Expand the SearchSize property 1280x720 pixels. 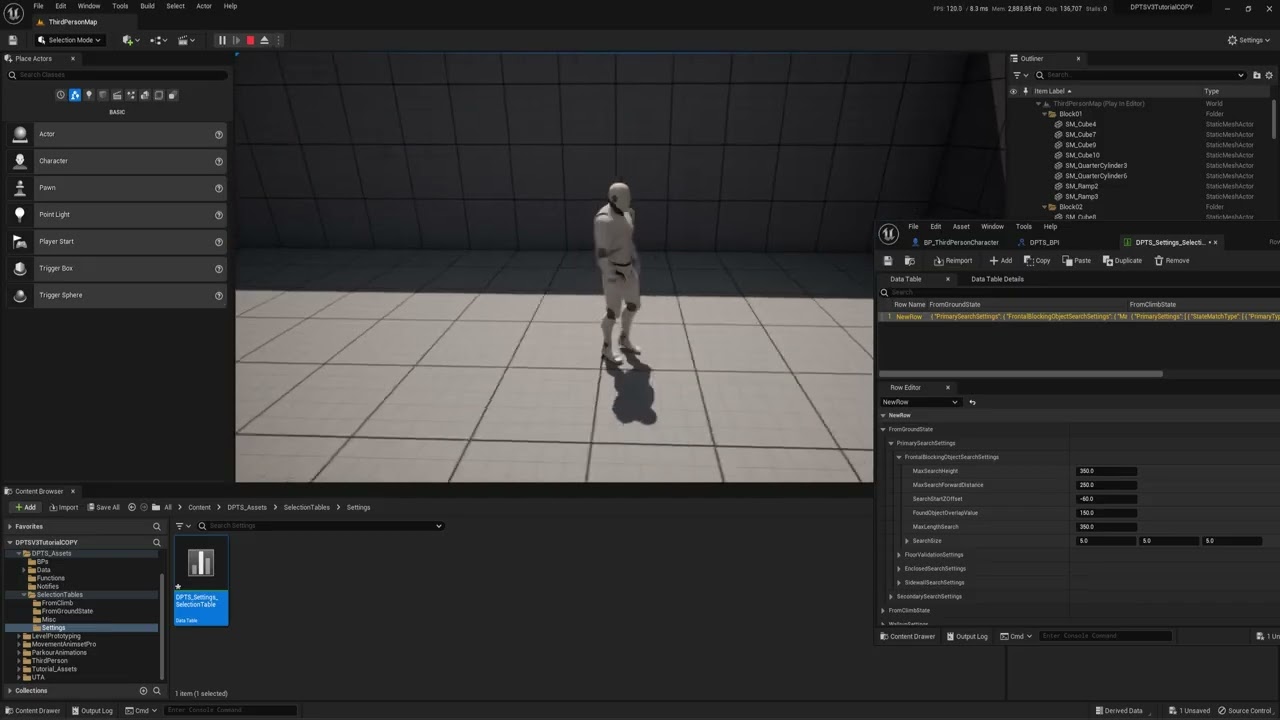[907, 541]
